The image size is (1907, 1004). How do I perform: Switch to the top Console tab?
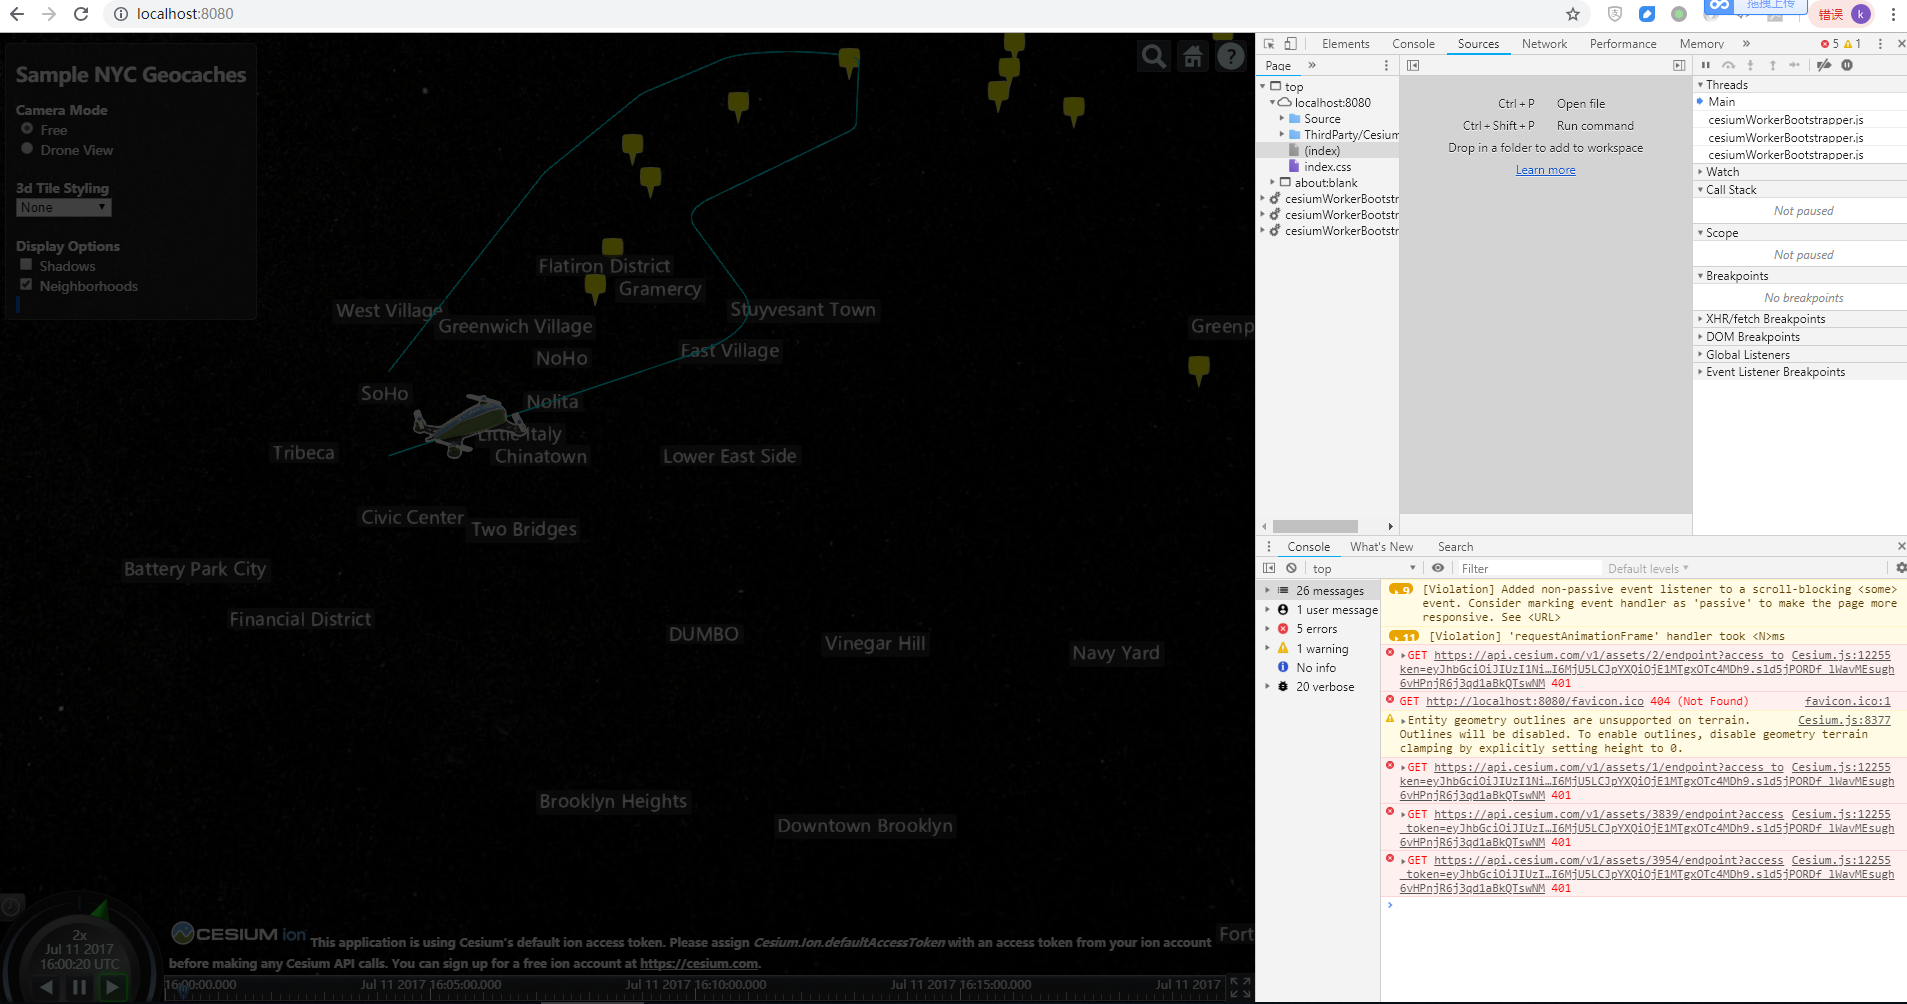[x=1413, y=44]
